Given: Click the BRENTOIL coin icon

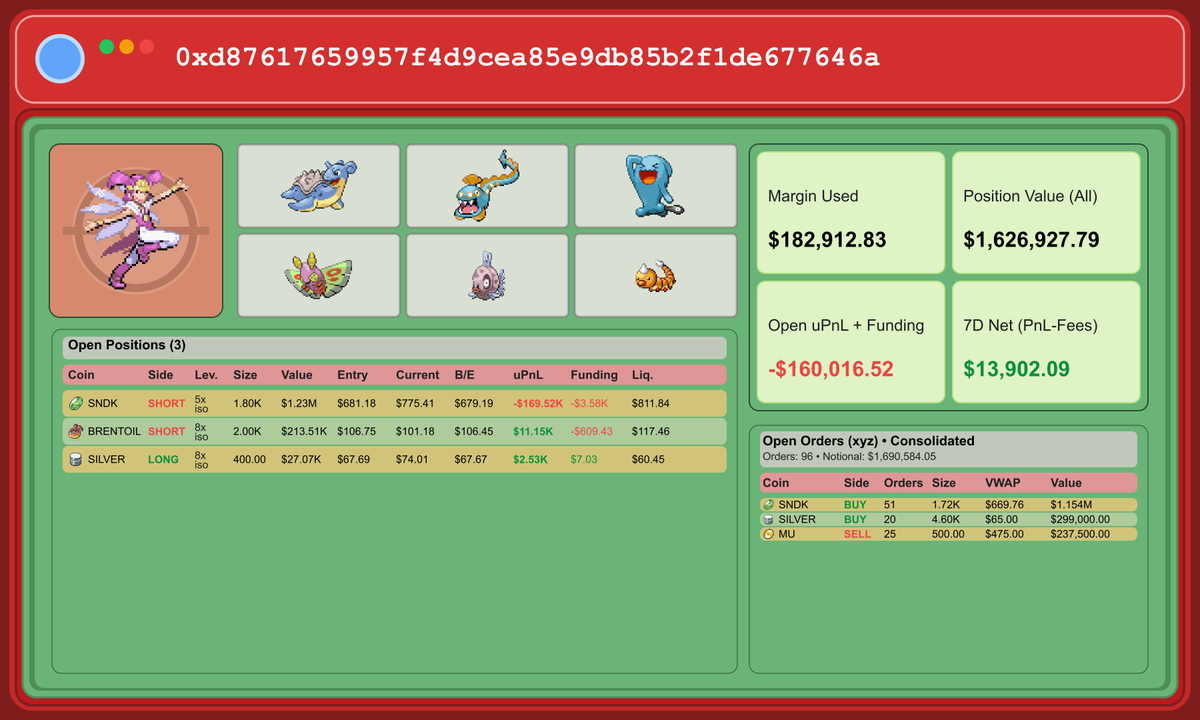Looking at the screenshot, I should [75, 431].
